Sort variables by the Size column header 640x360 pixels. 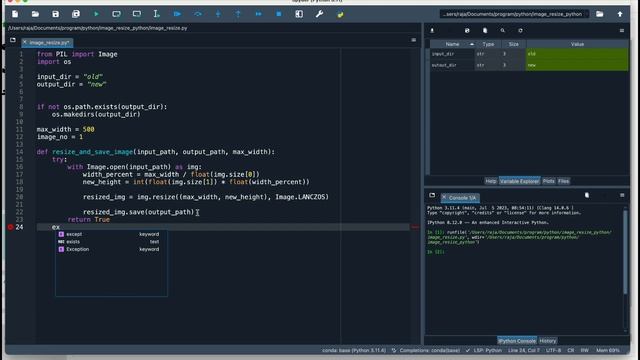tap(514, 44)
